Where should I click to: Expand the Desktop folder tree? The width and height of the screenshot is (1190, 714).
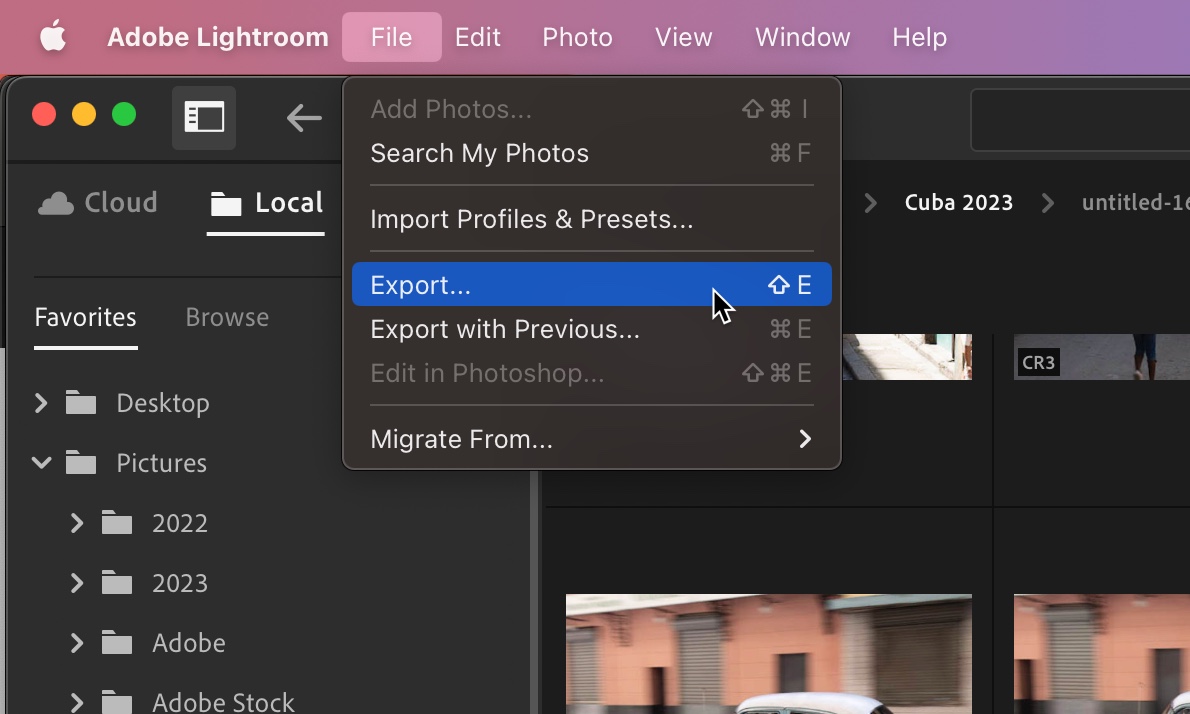pyautogui.click(x=41, y=403)
